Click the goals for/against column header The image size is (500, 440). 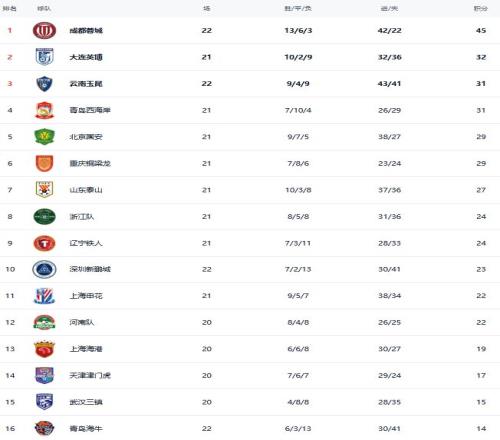pyautogui.click(x=389, y=8)
